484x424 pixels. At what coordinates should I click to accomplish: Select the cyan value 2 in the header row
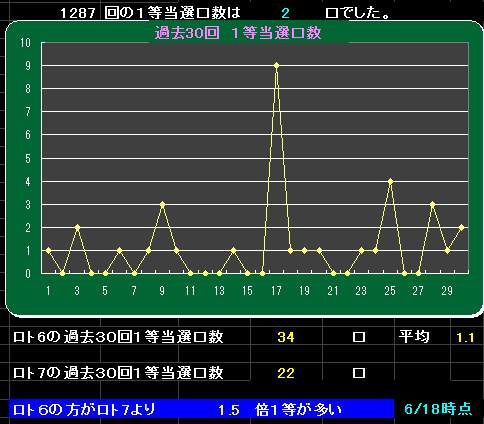coord(285,13)
